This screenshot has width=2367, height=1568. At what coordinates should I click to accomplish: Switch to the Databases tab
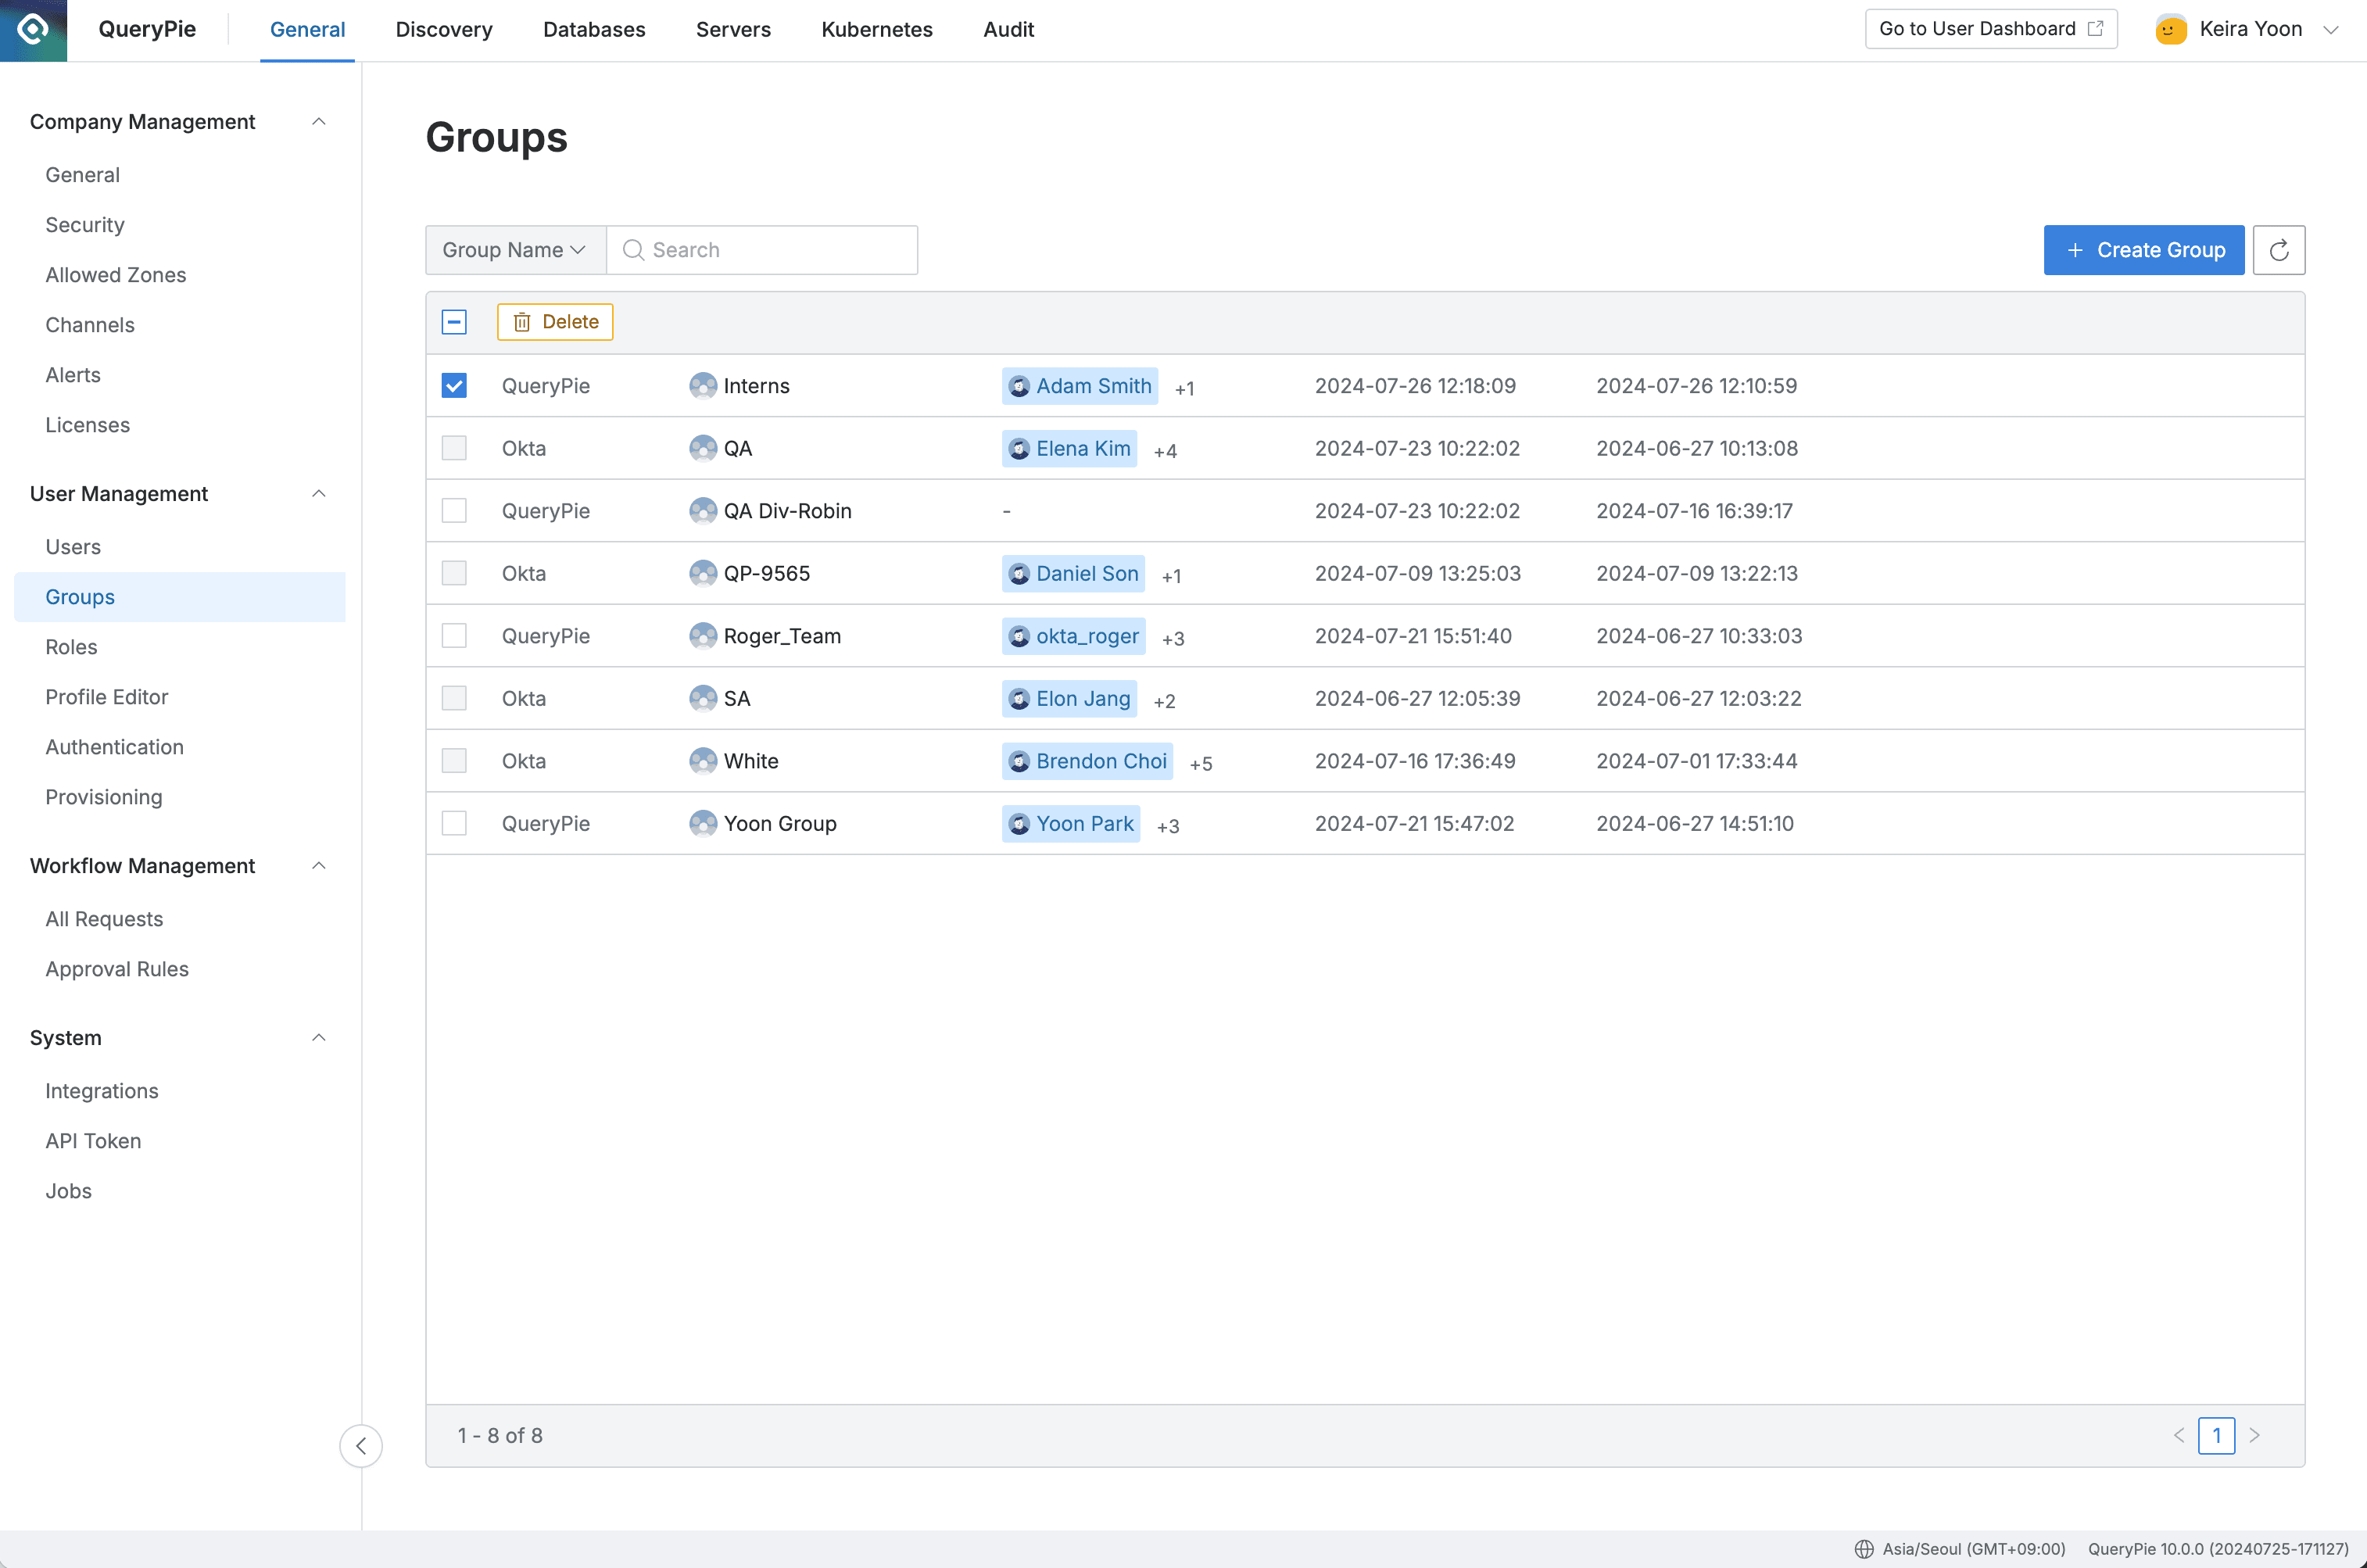[x=594, y=29]
